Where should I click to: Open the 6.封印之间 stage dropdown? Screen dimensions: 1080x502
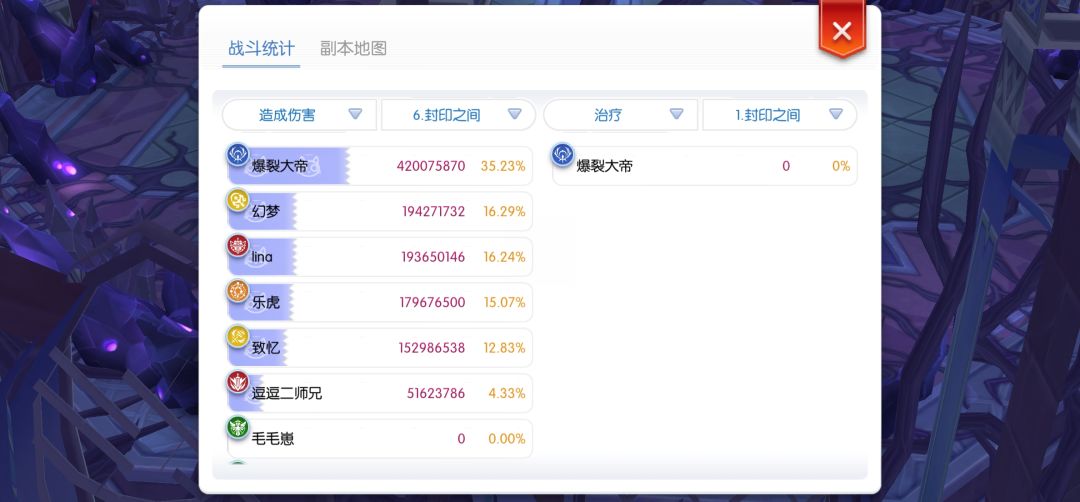pyautogui.click(x=458, y=115)
